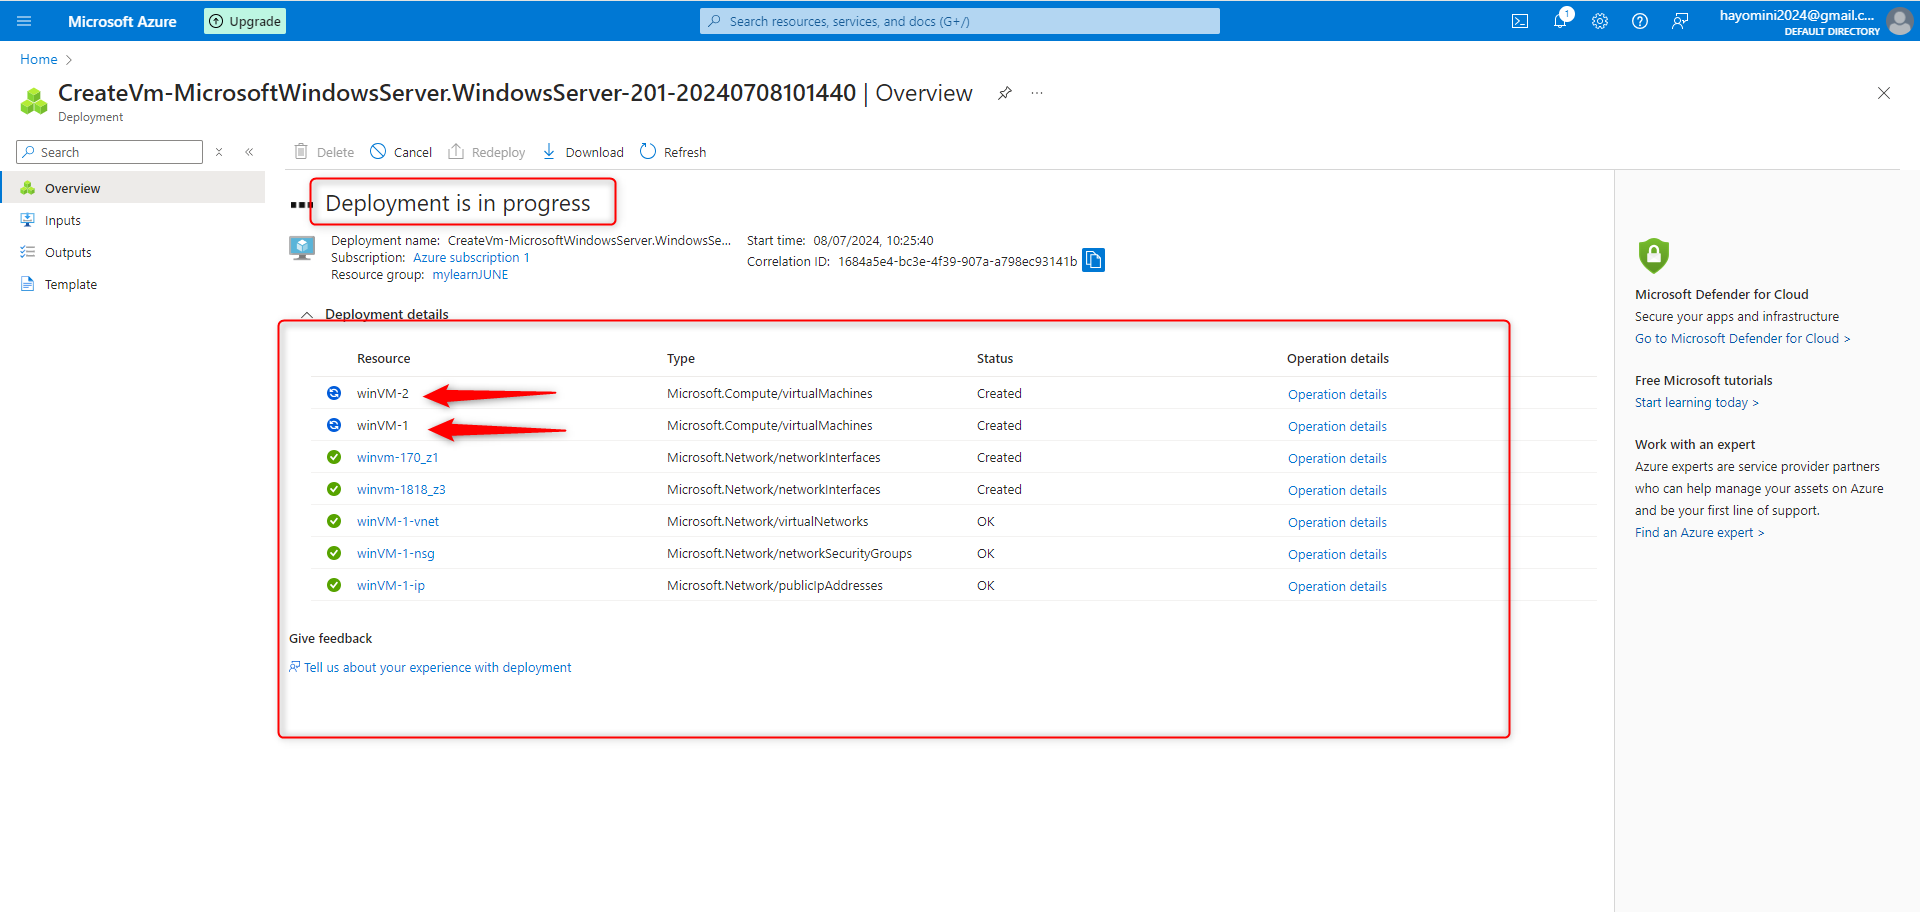Open the Help question mark menu
Viewport: 1920px width, 912px height.
(x=1640, y=21)
